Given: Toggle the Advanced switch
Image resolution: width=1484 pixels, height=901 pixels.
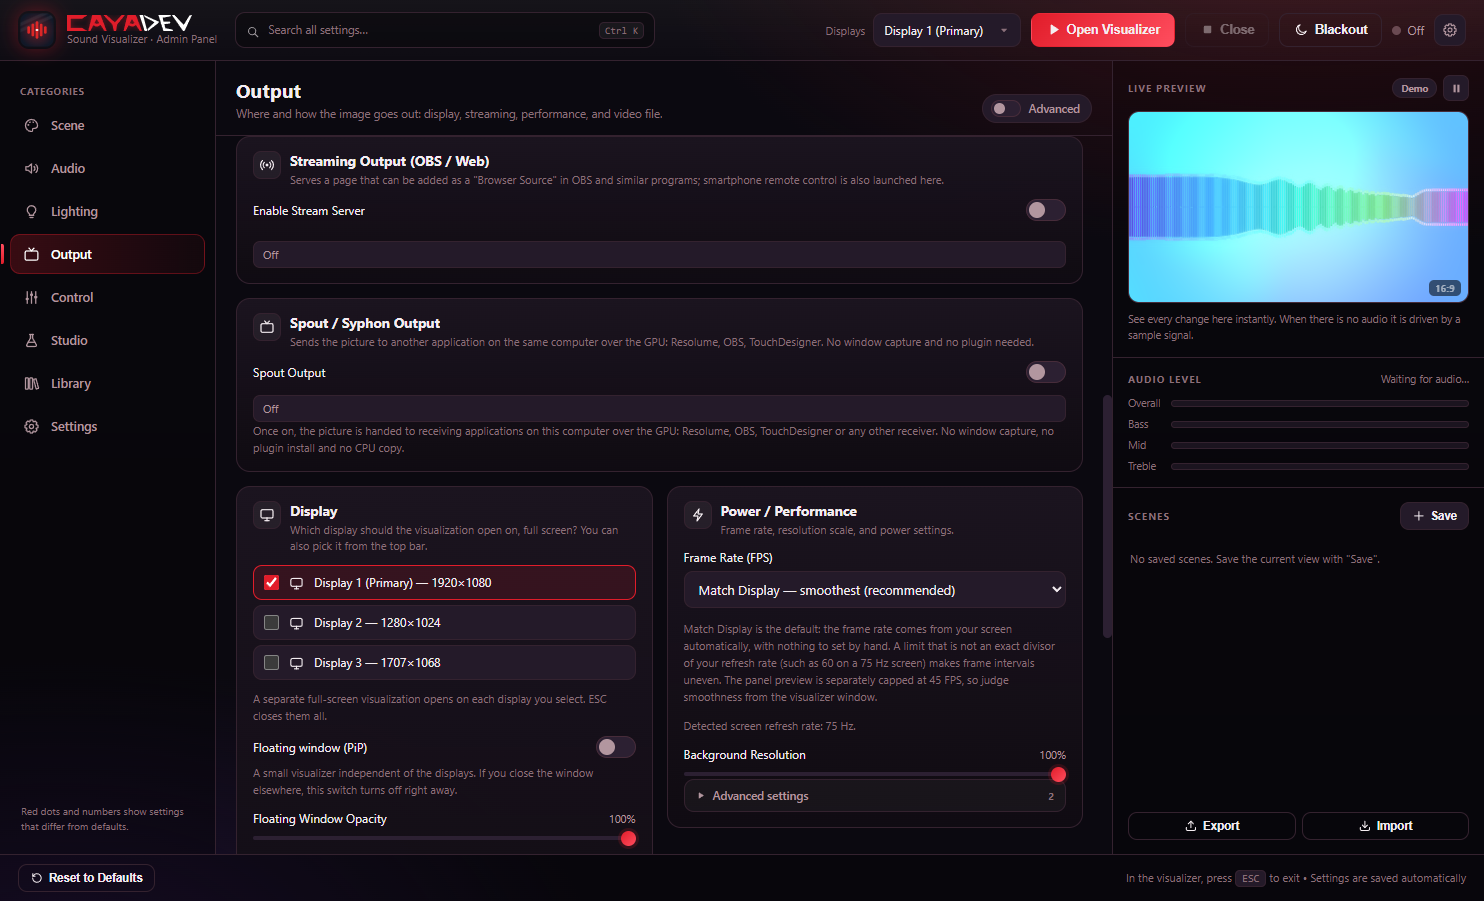Looking at the screenshot, I should pyautogui.click(x=1005, y=109).
